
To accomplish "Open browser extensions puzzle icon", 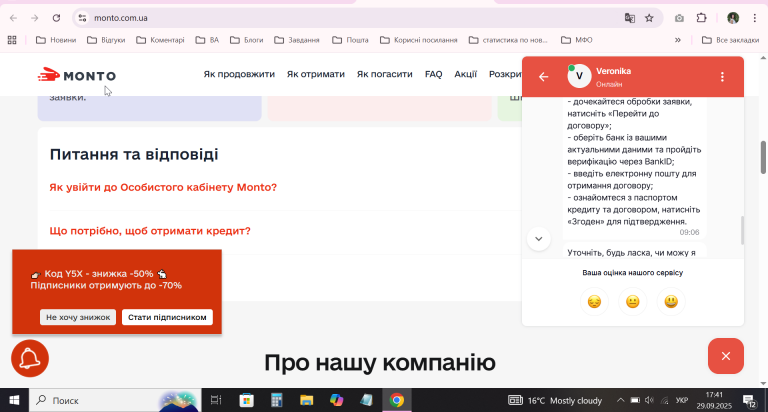I will tap(701, 18).
